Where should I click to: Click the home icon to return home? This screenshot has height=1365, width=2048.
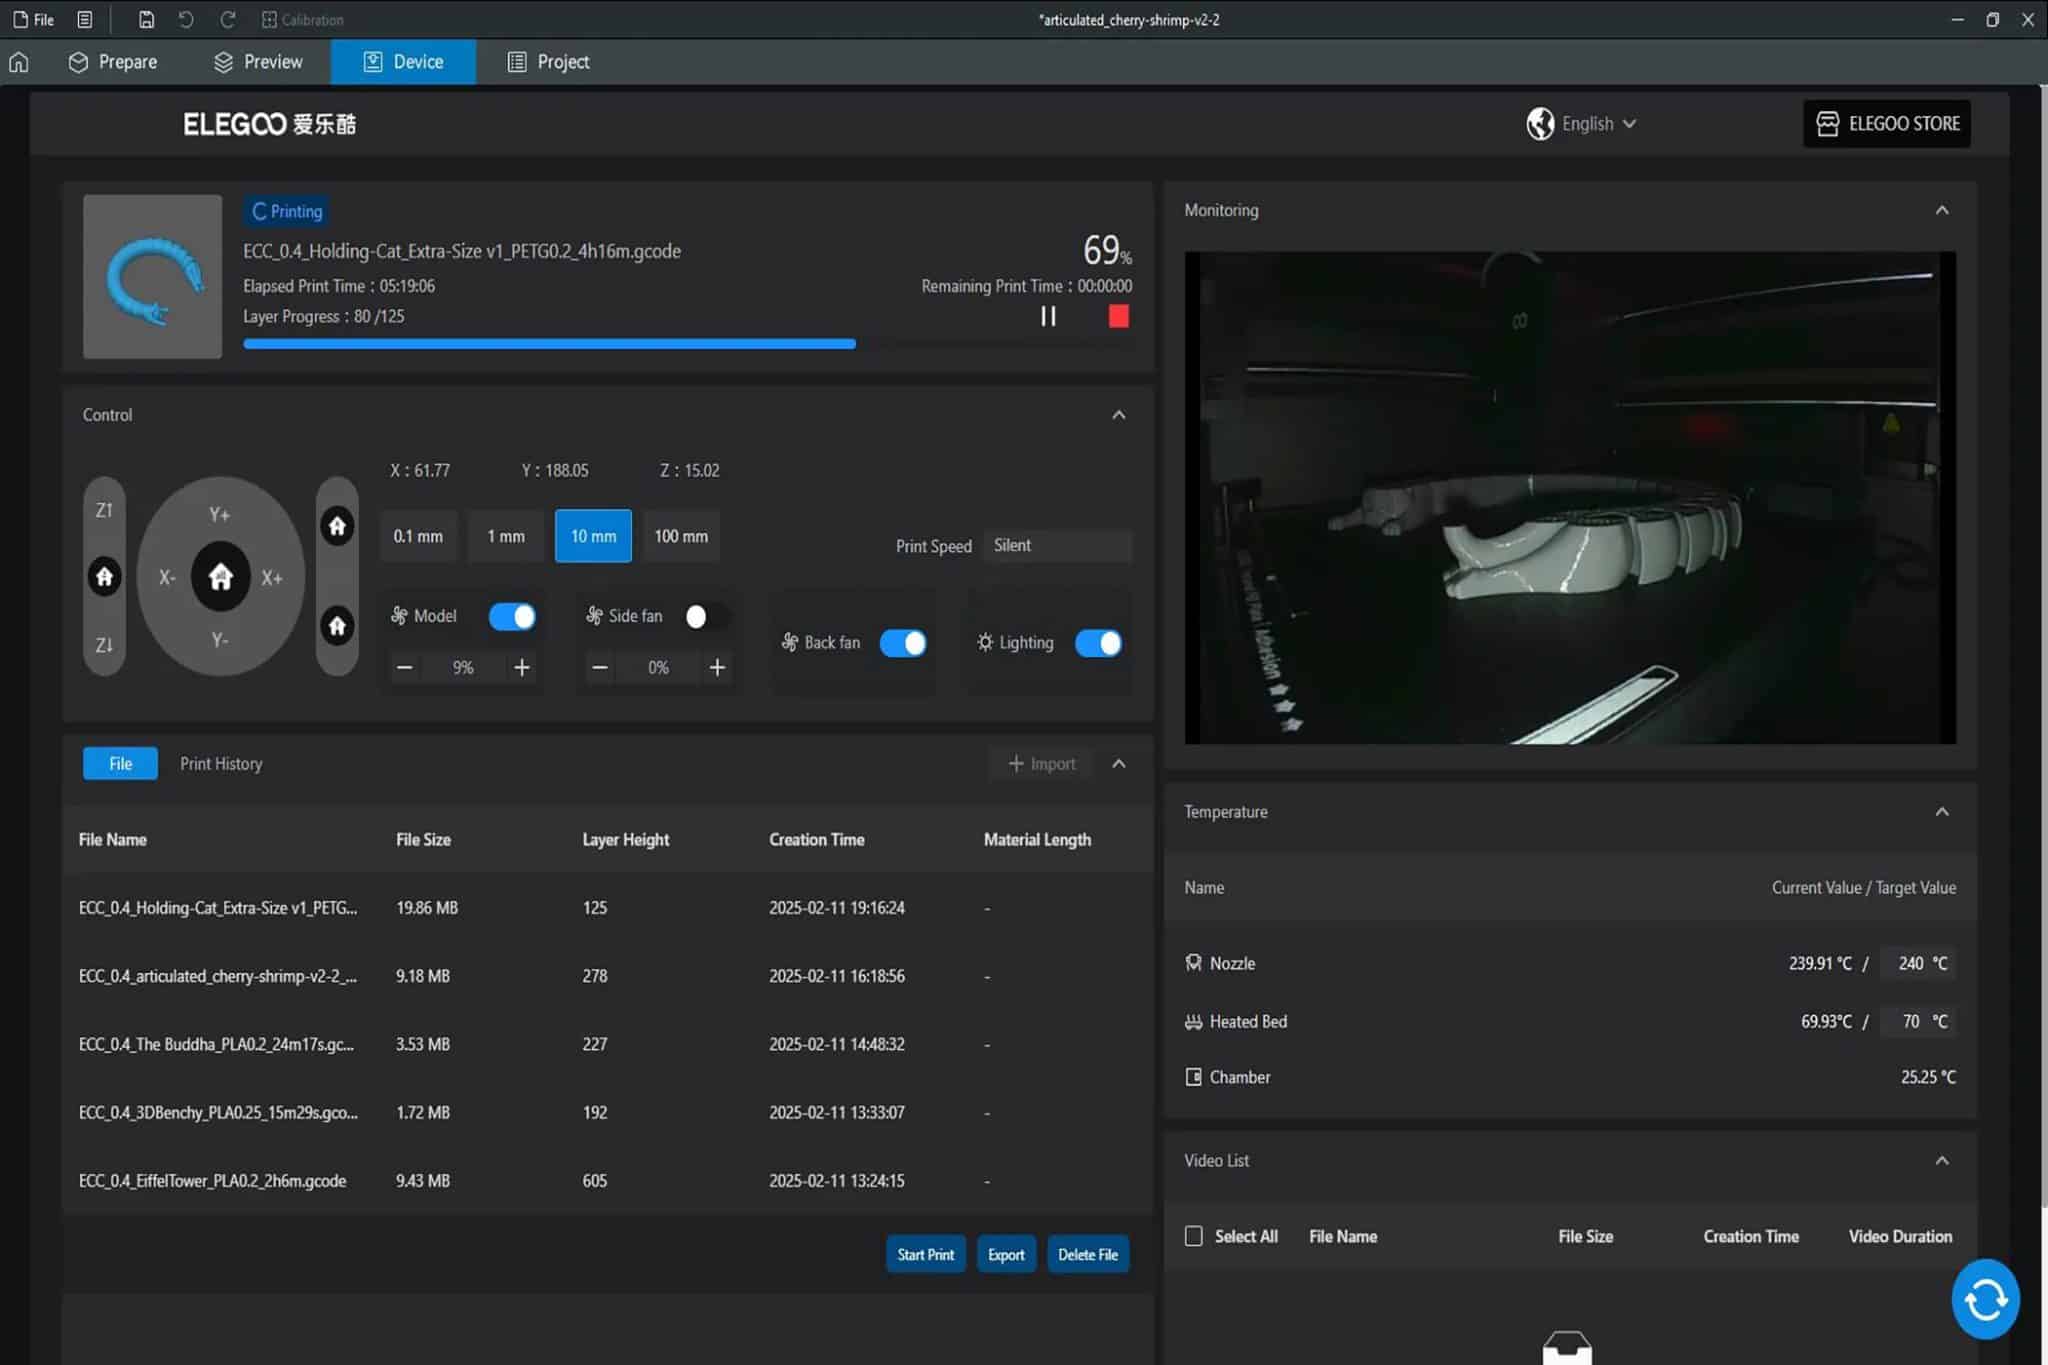pos(20,61)
